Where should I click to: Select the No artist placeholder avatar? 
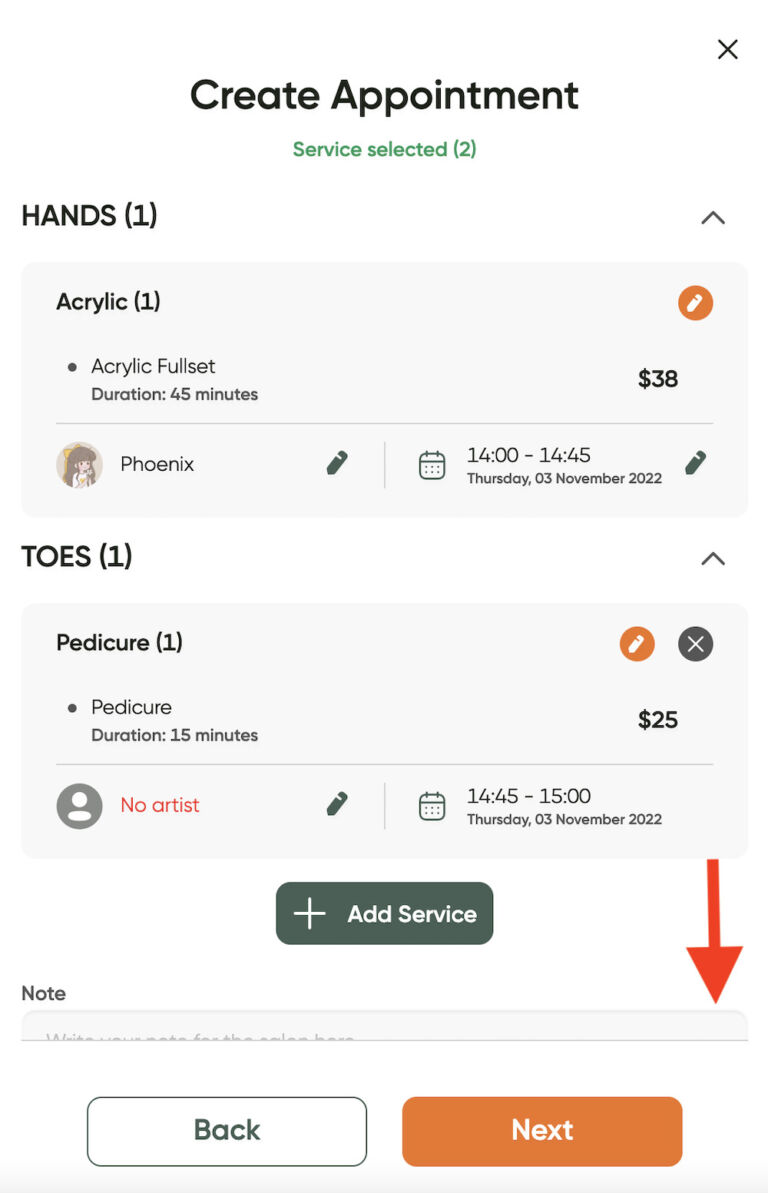tap(79, 806)
